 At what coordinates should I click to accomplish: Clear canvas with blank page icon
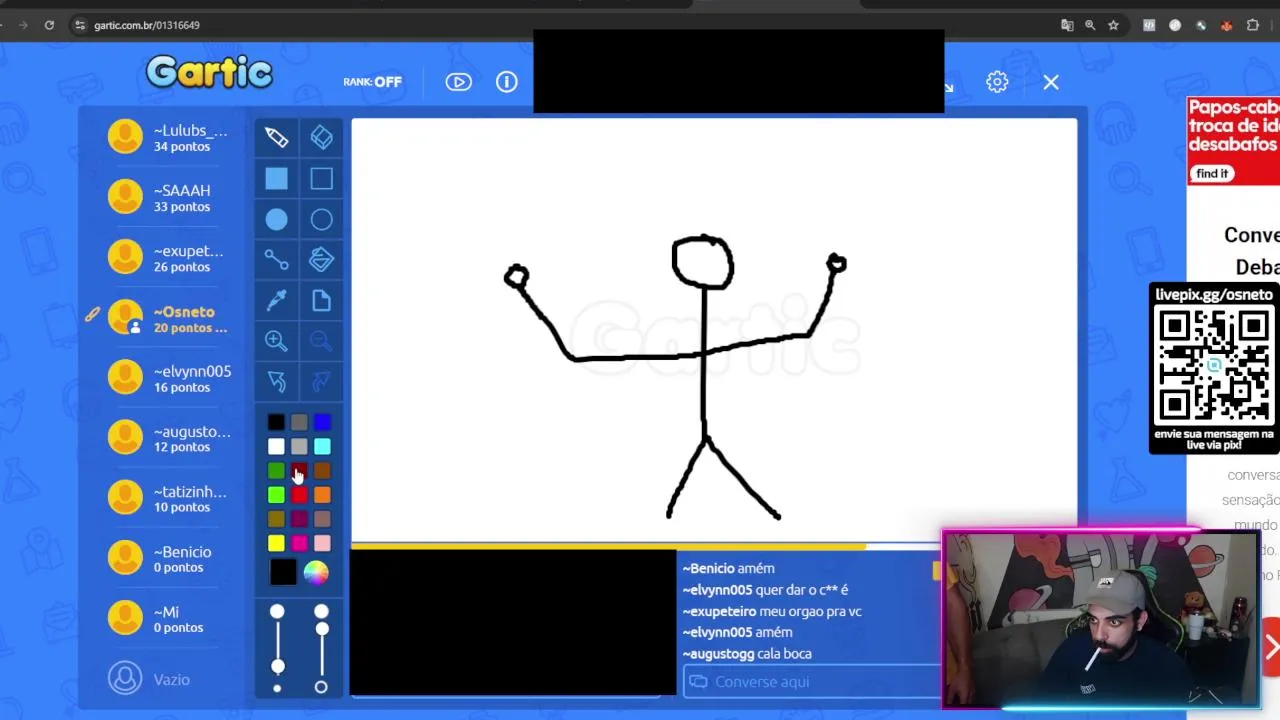(321, 300)
